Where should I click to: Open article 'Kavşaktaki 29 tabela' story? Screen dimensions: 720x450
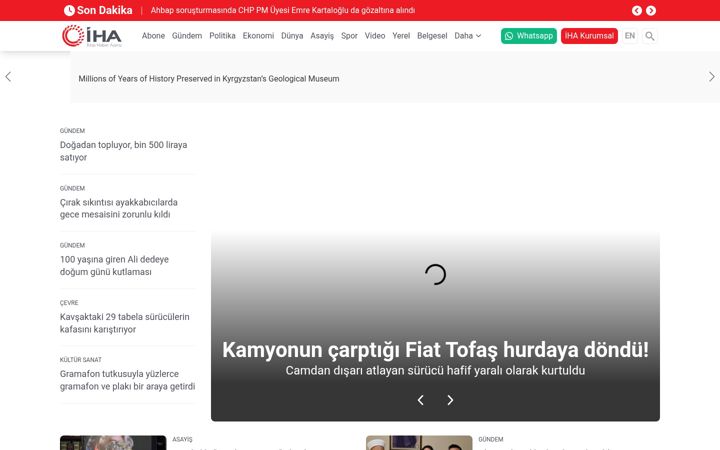point(124,323)
